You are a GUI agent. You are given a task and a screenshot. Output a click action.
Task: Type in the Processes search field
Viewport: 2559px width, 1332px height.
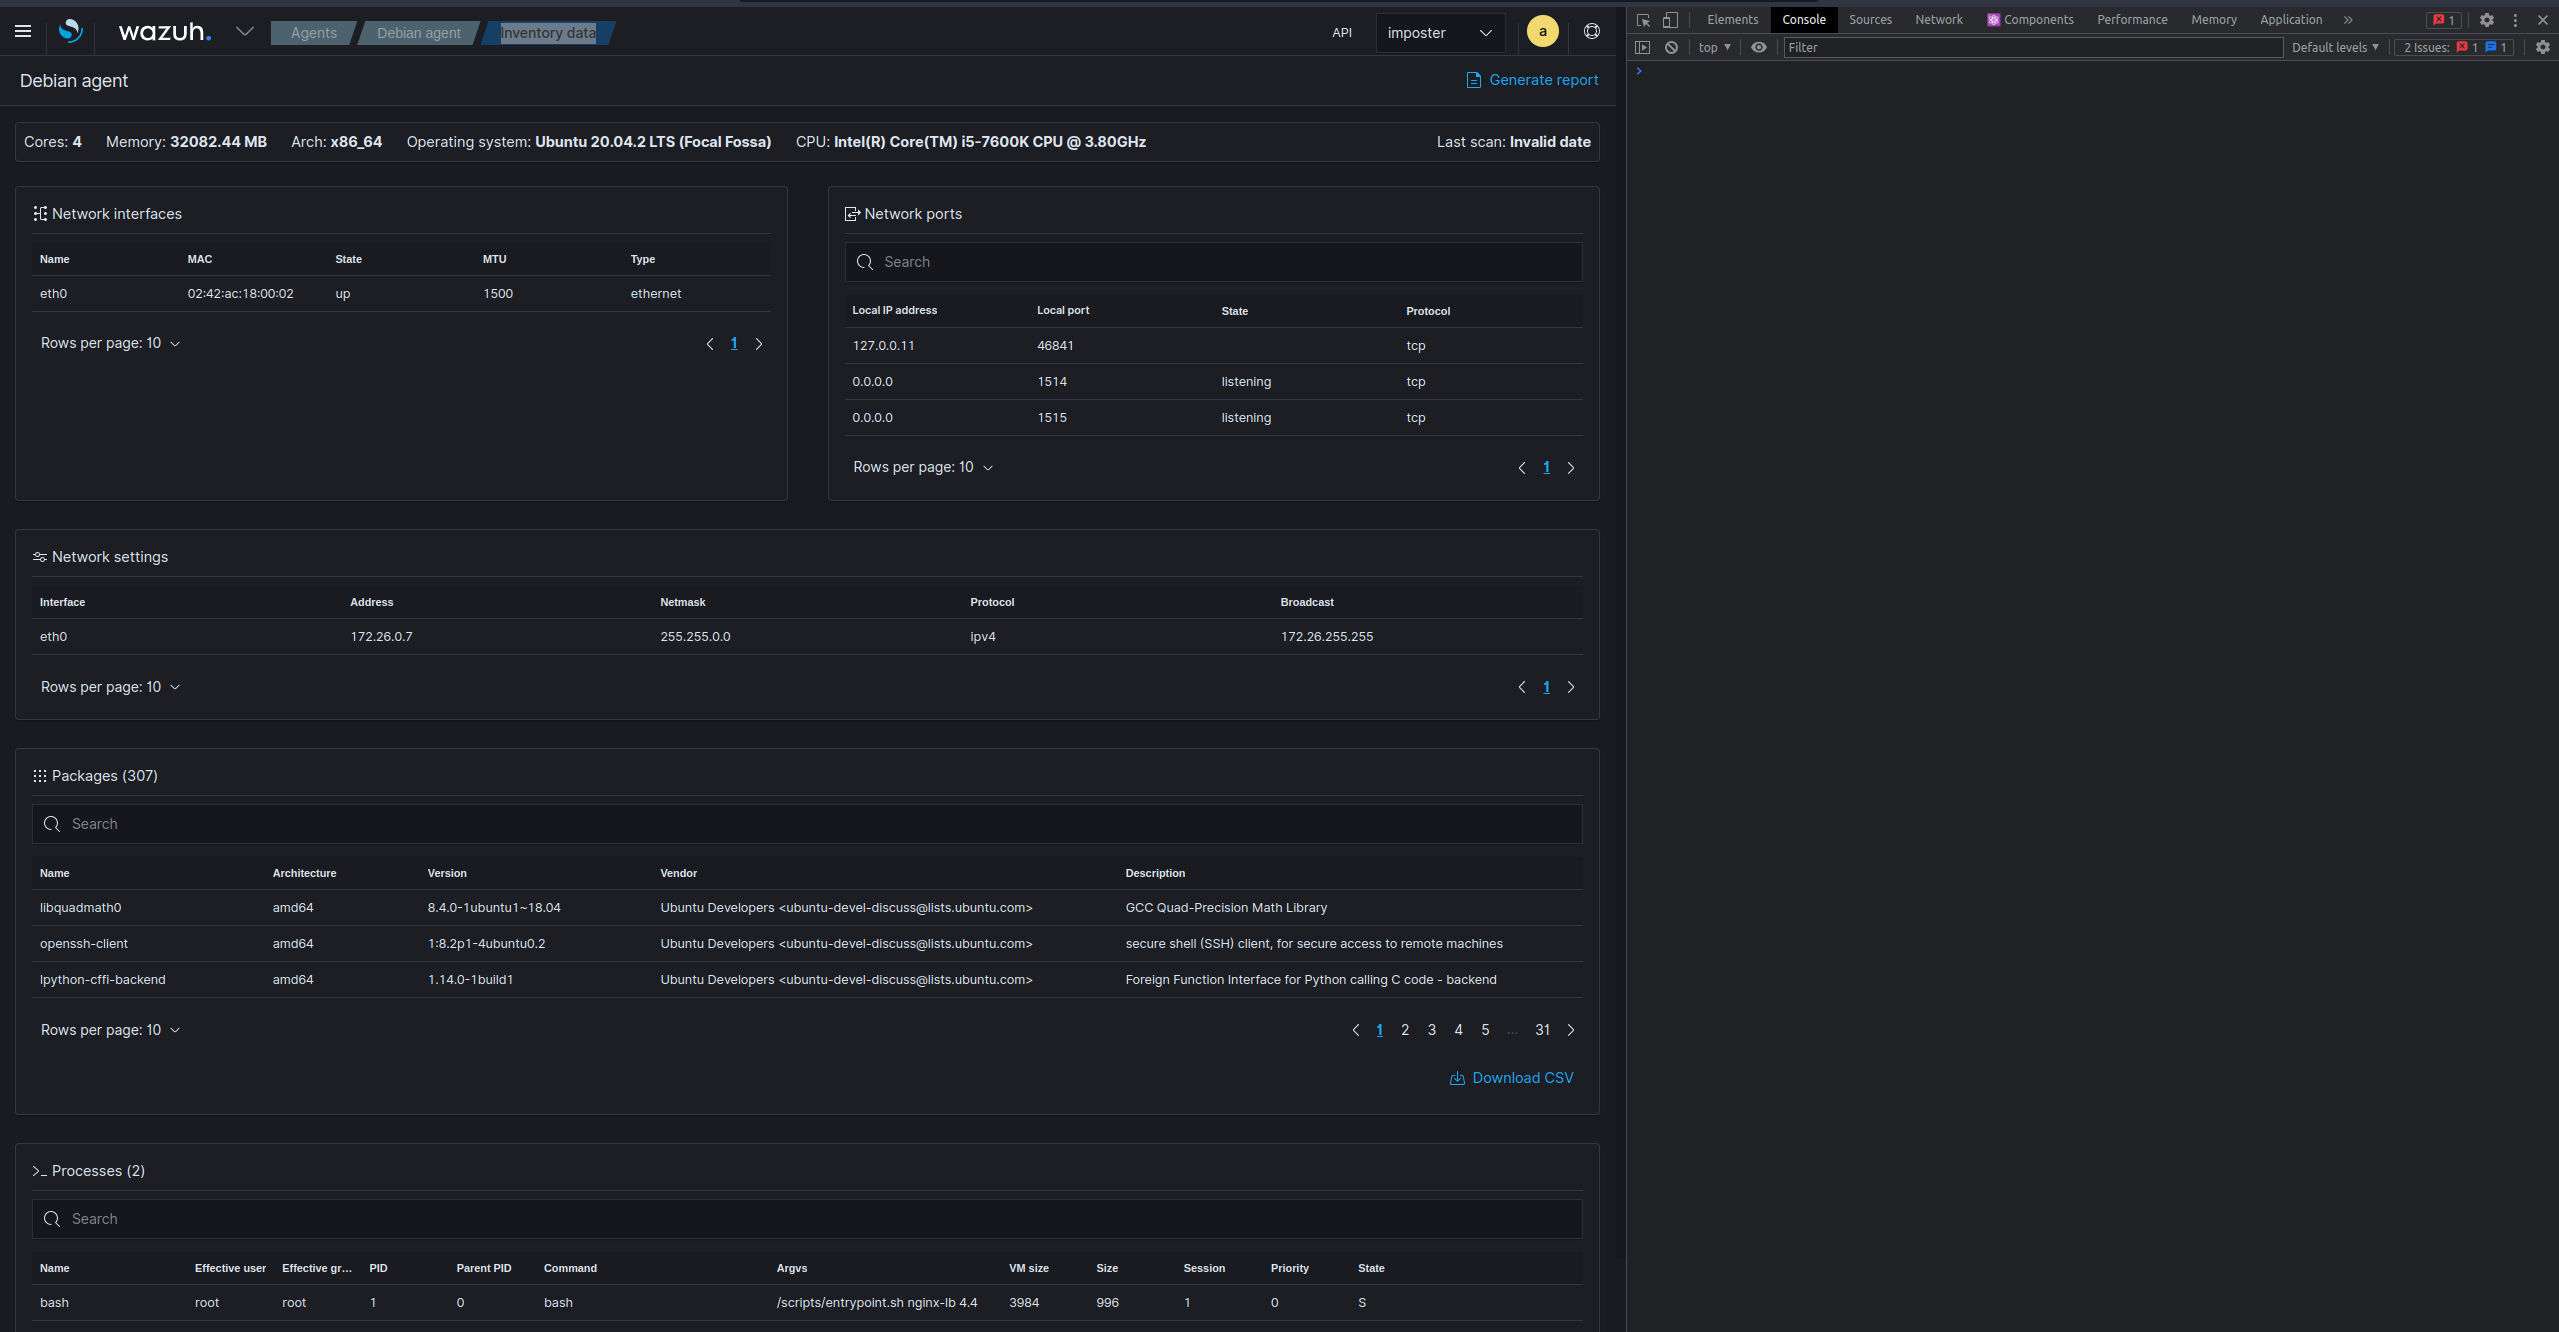coord(400,1218)
